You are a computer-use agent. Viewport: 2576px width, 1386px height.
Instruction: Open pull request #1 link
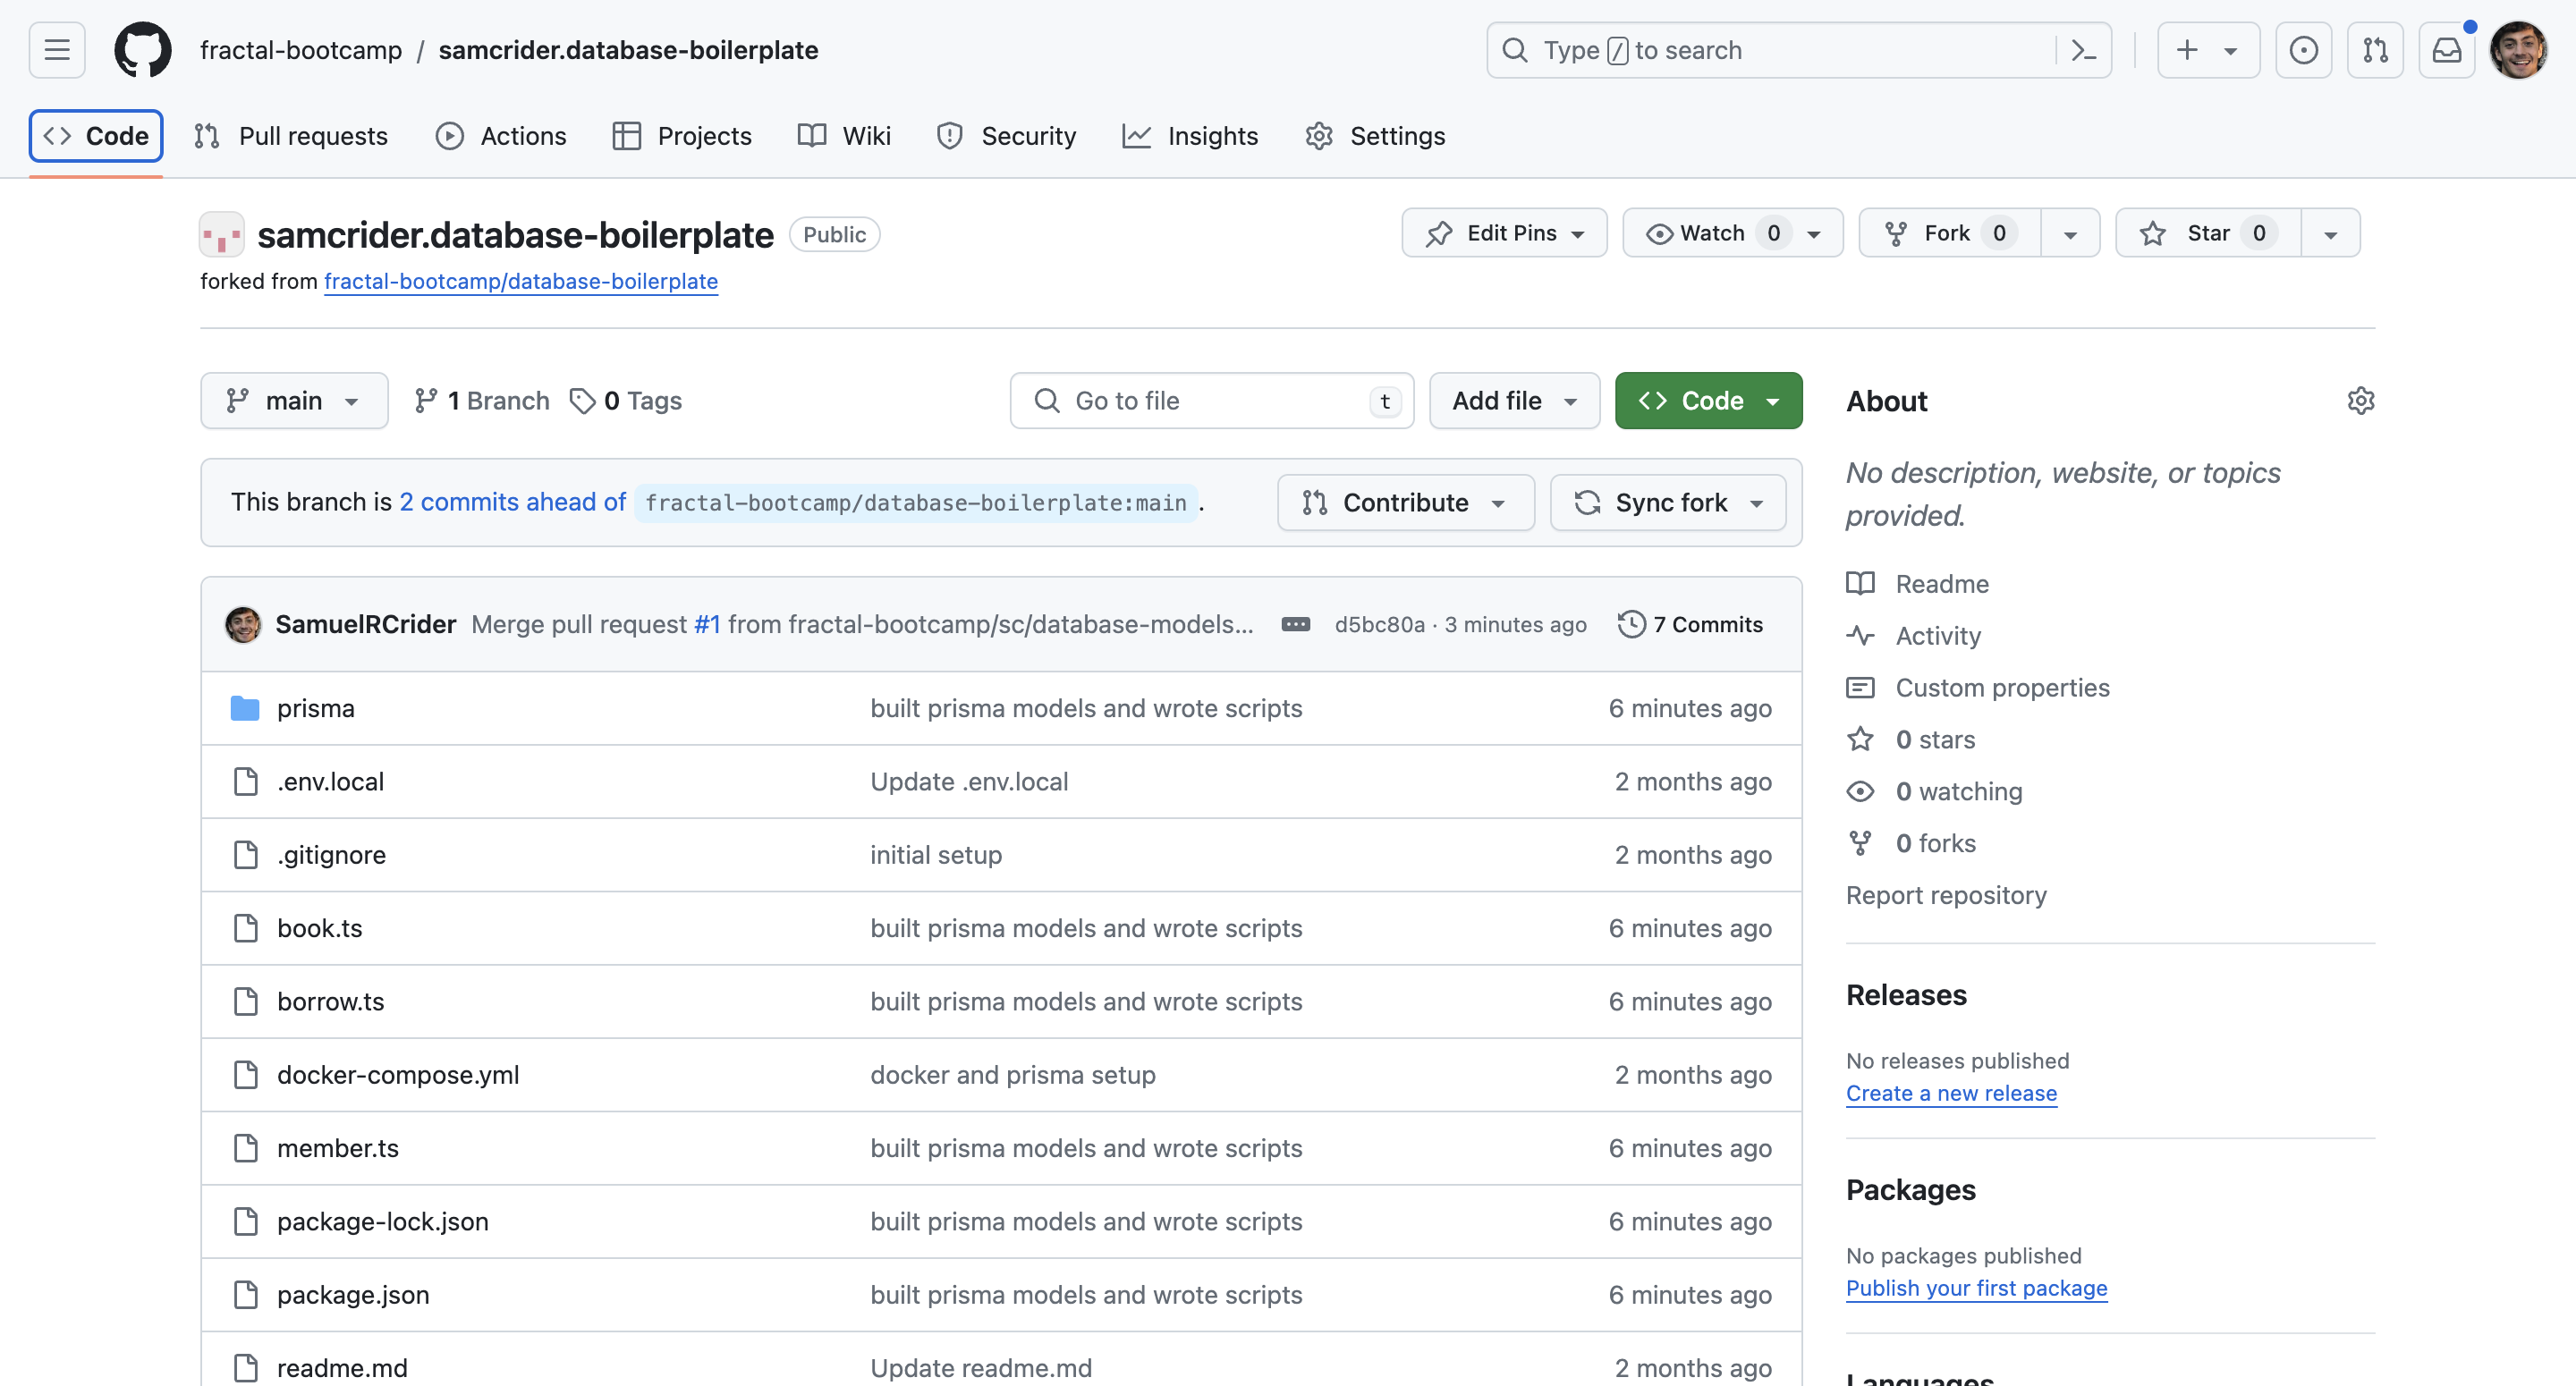[x=707, y=624]
